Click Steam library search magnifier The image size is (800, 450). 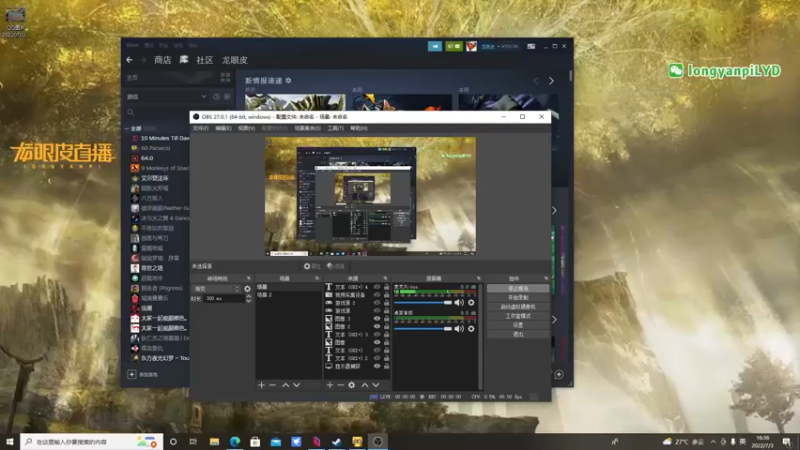[131, 112]
